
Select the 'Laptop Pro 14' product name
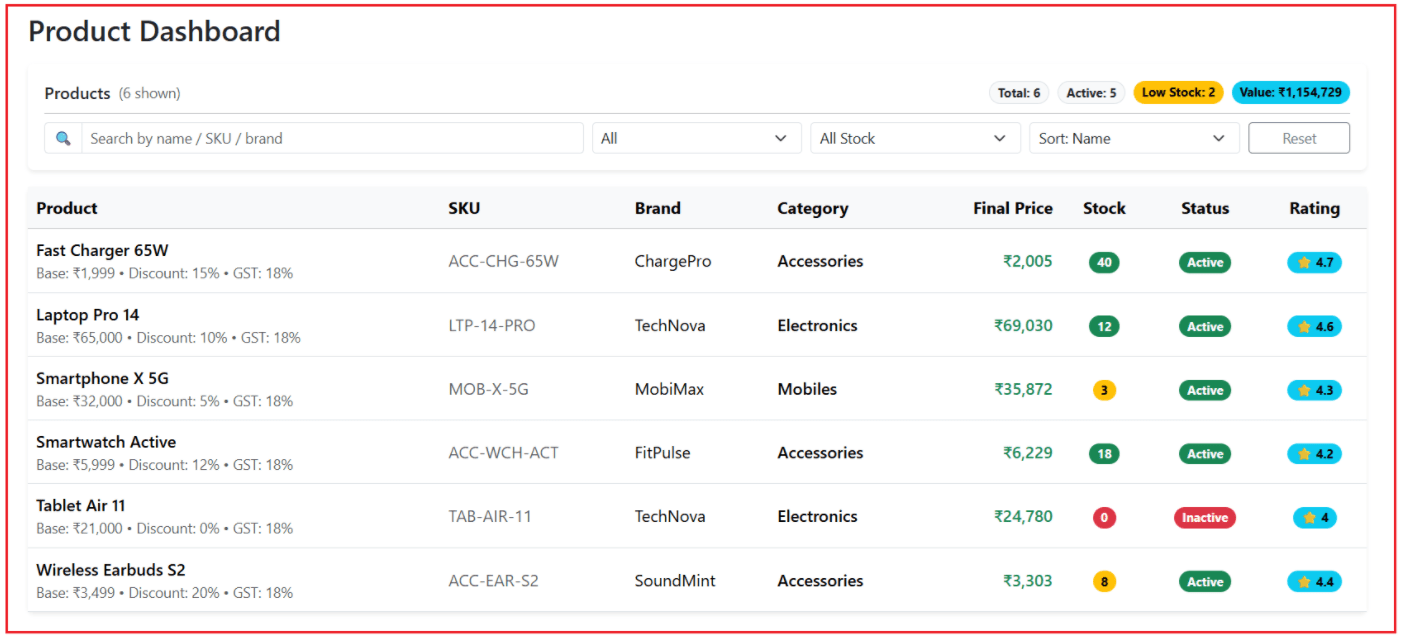click(x=88, y=315)
